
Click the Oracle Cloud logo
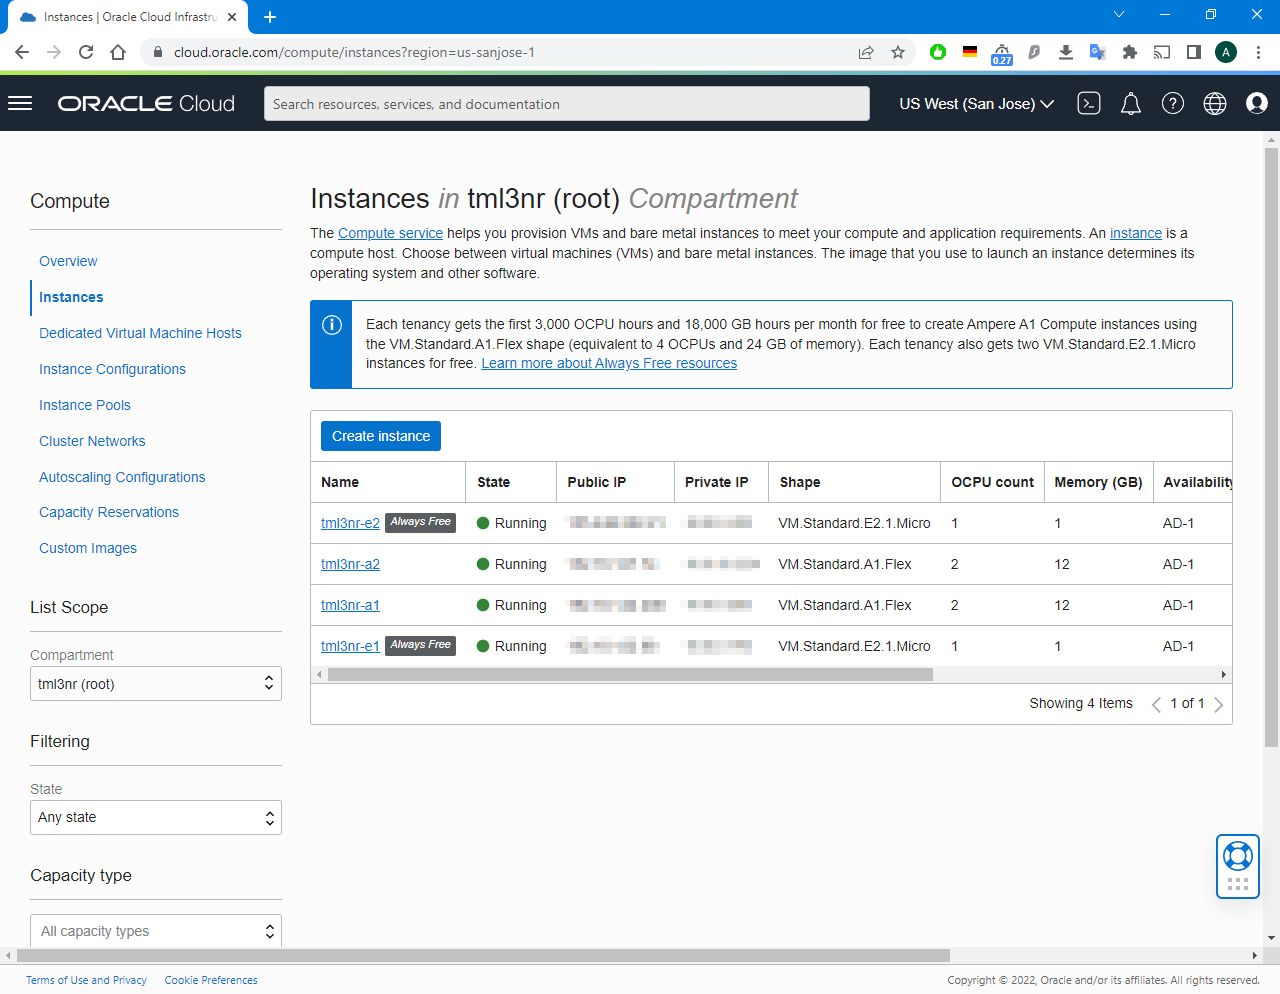pos(146,103)
